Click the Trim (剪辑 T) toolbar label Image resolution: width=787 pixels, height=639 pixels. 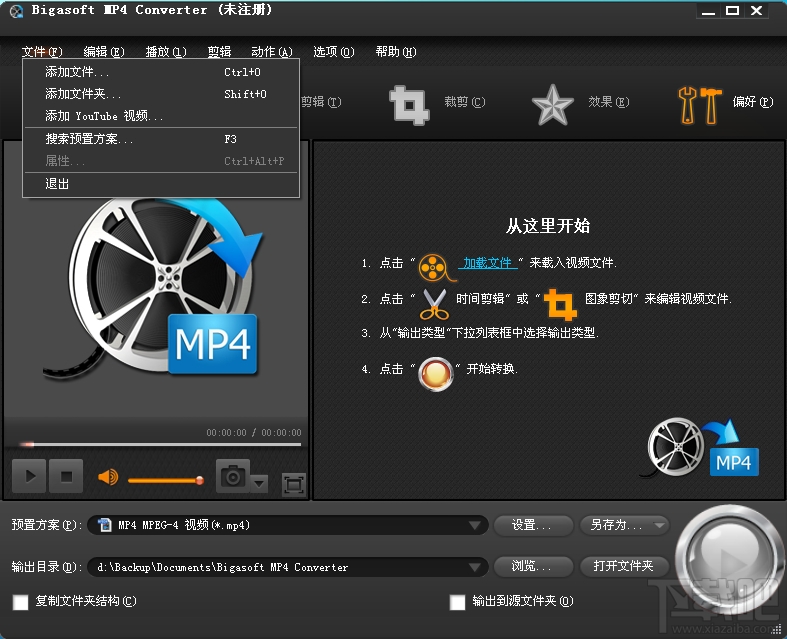coord(321,102)
